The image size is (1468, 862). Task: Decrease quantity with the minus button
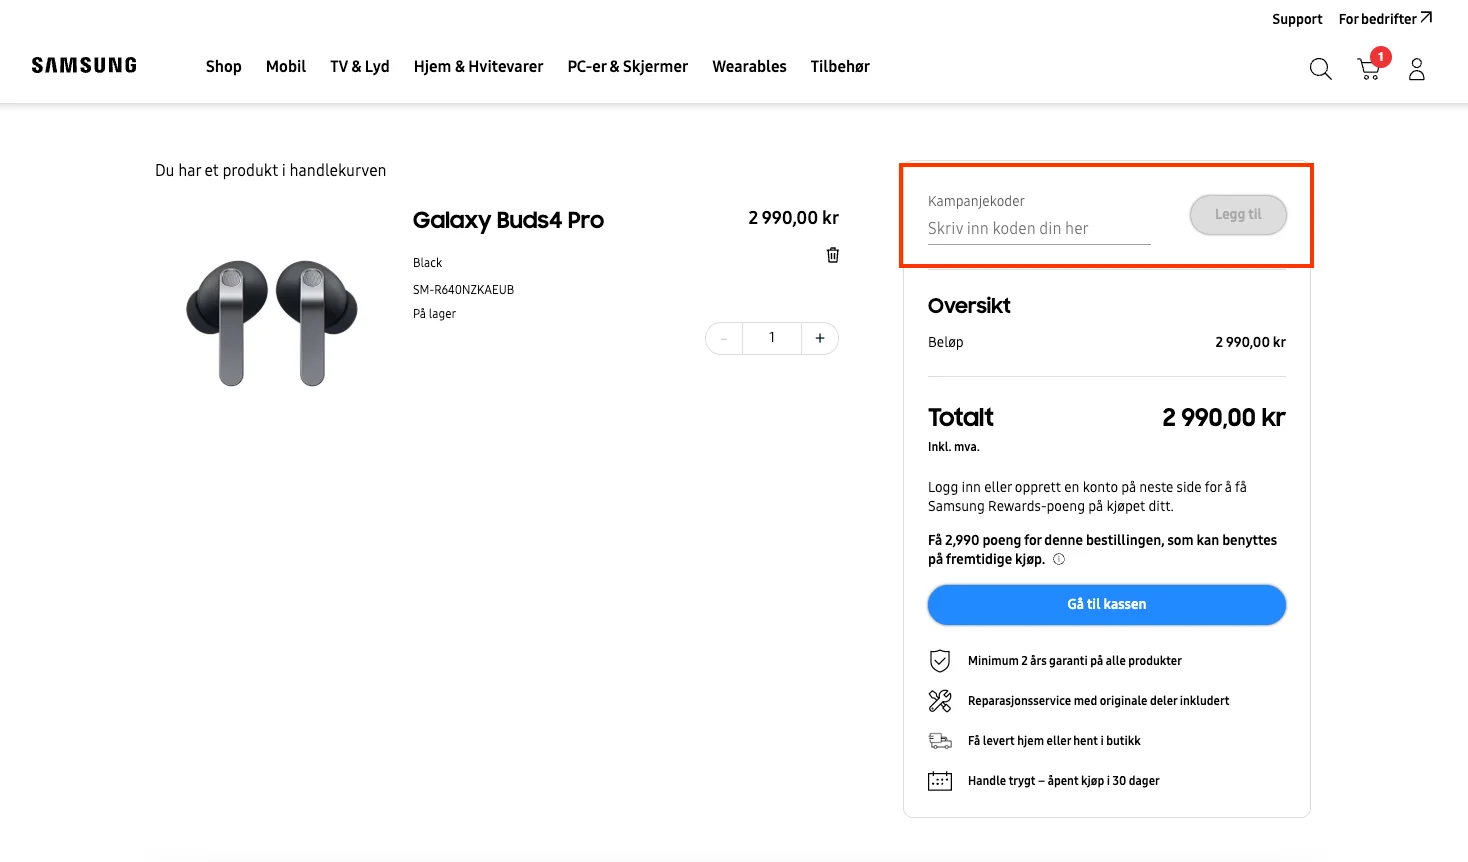(724, 338)
